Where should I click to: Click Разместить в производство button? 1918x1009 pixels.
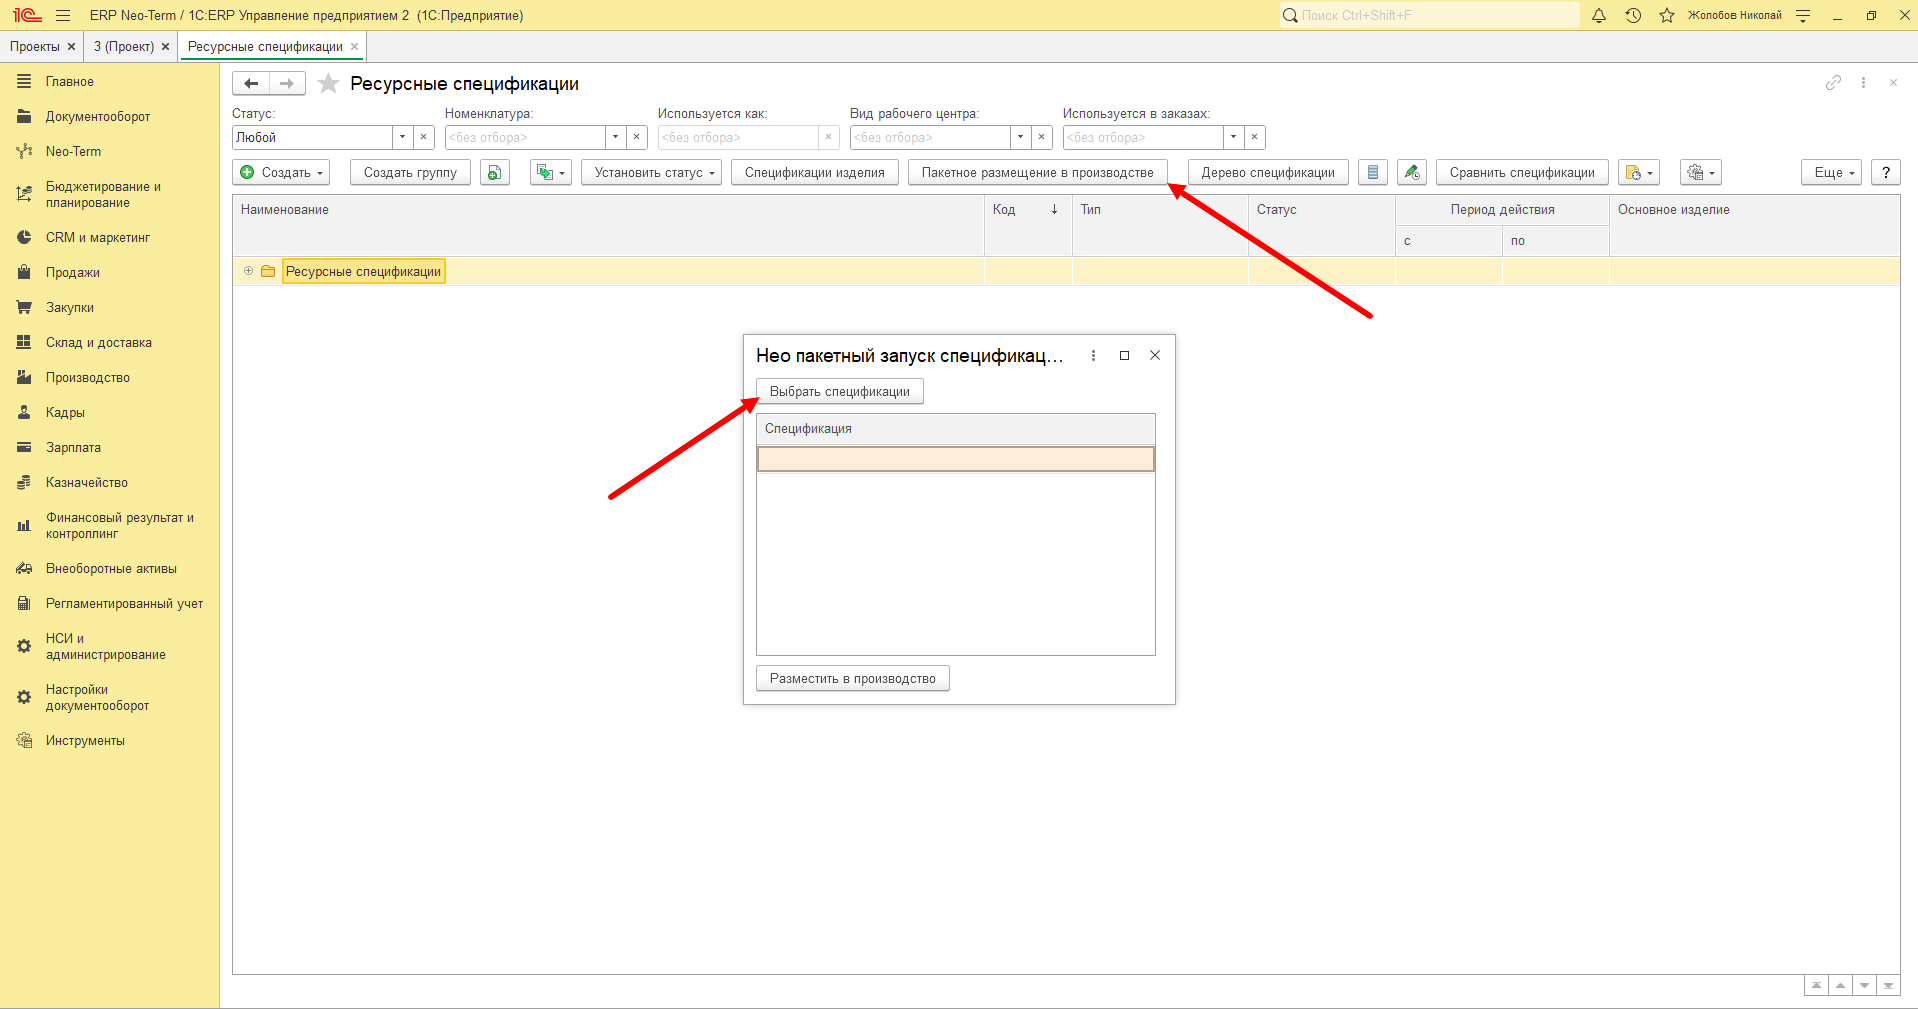(x=853, y=679)
